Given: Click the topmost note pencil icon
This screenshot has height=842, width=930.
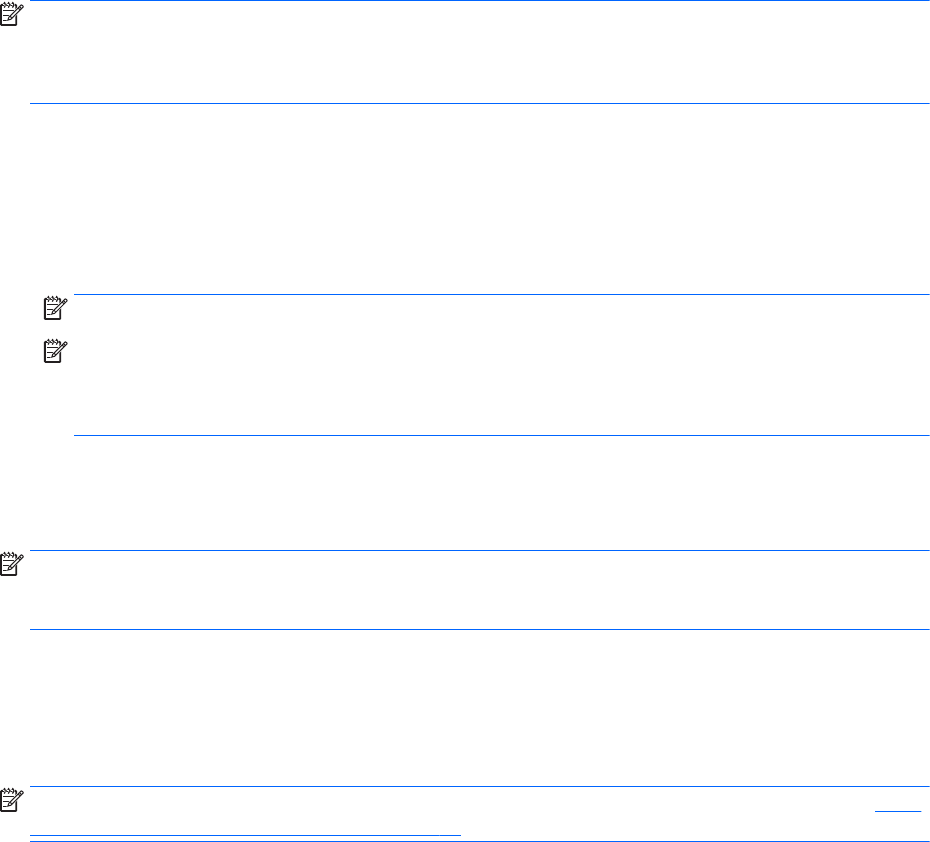Looking at the screenshot, I should tap(11, 11).
